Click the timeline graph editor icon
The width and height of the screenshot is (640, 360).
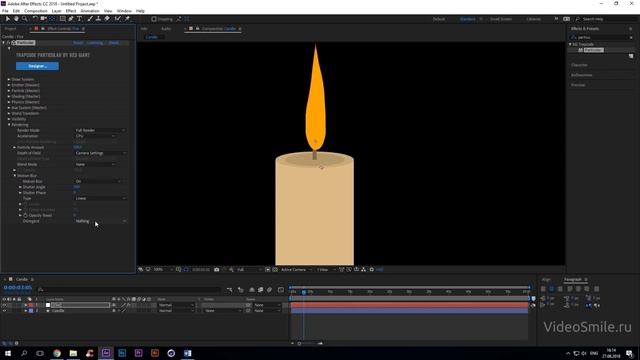coord(281,290)
